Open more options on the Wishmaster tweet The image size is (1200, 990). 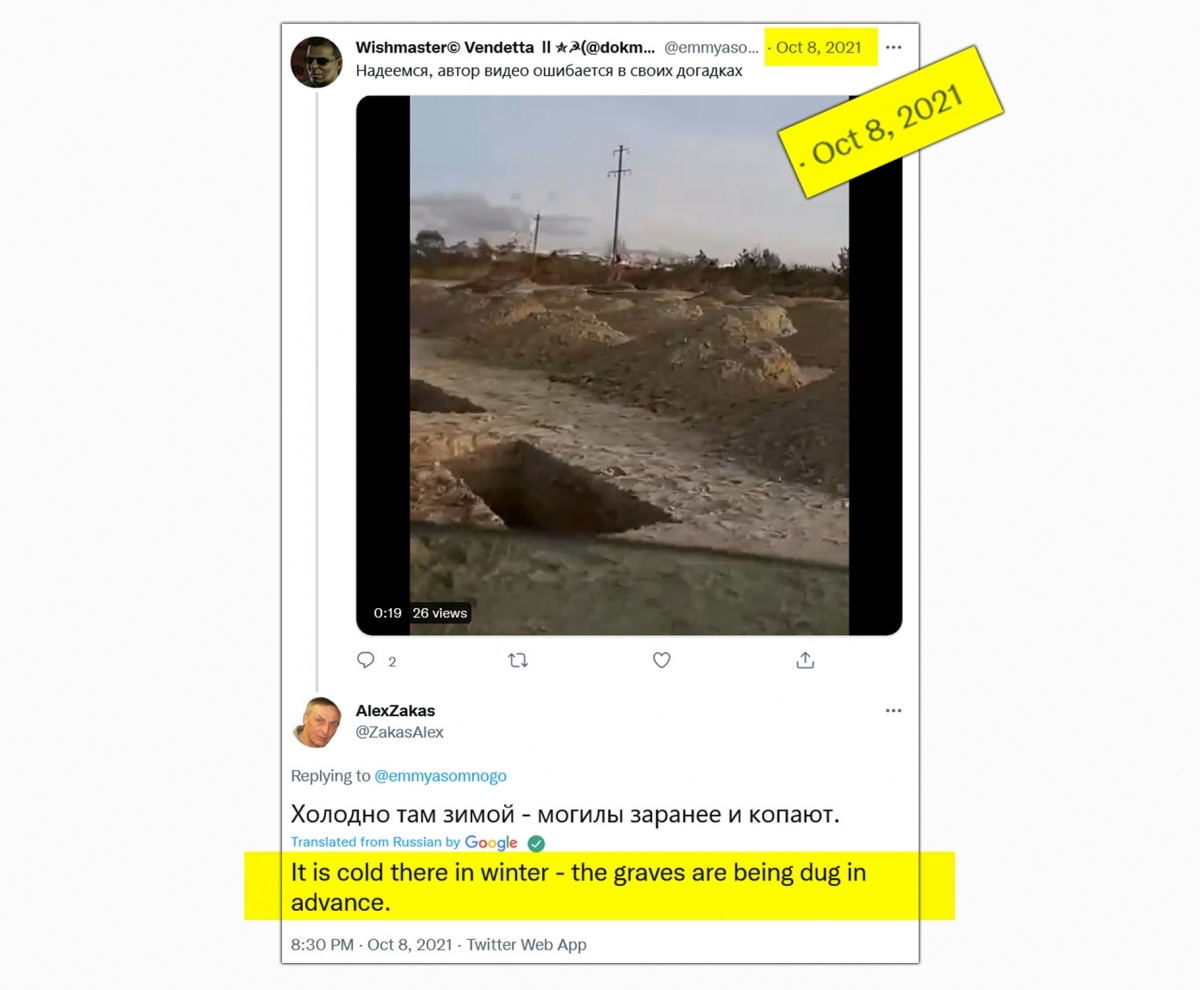coord(893,47)
